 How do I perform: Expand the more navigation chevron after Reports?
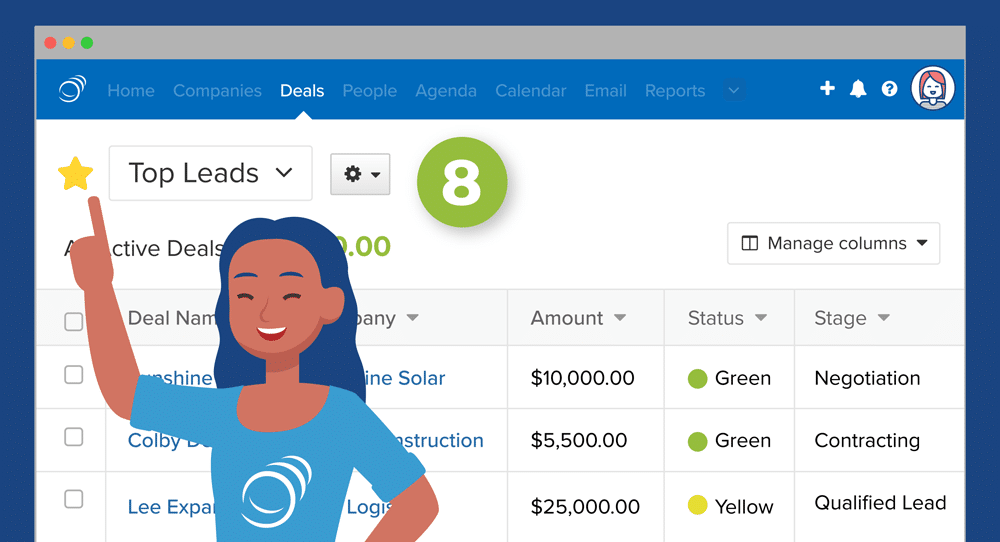point(734,91)
